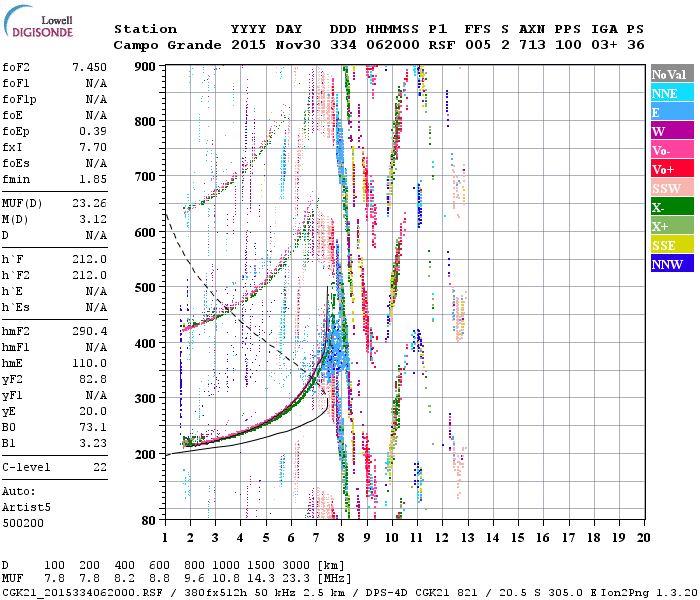Click the h`Es N/A value
This screenshot has height=600, width=700.
[x=96, y=308]
